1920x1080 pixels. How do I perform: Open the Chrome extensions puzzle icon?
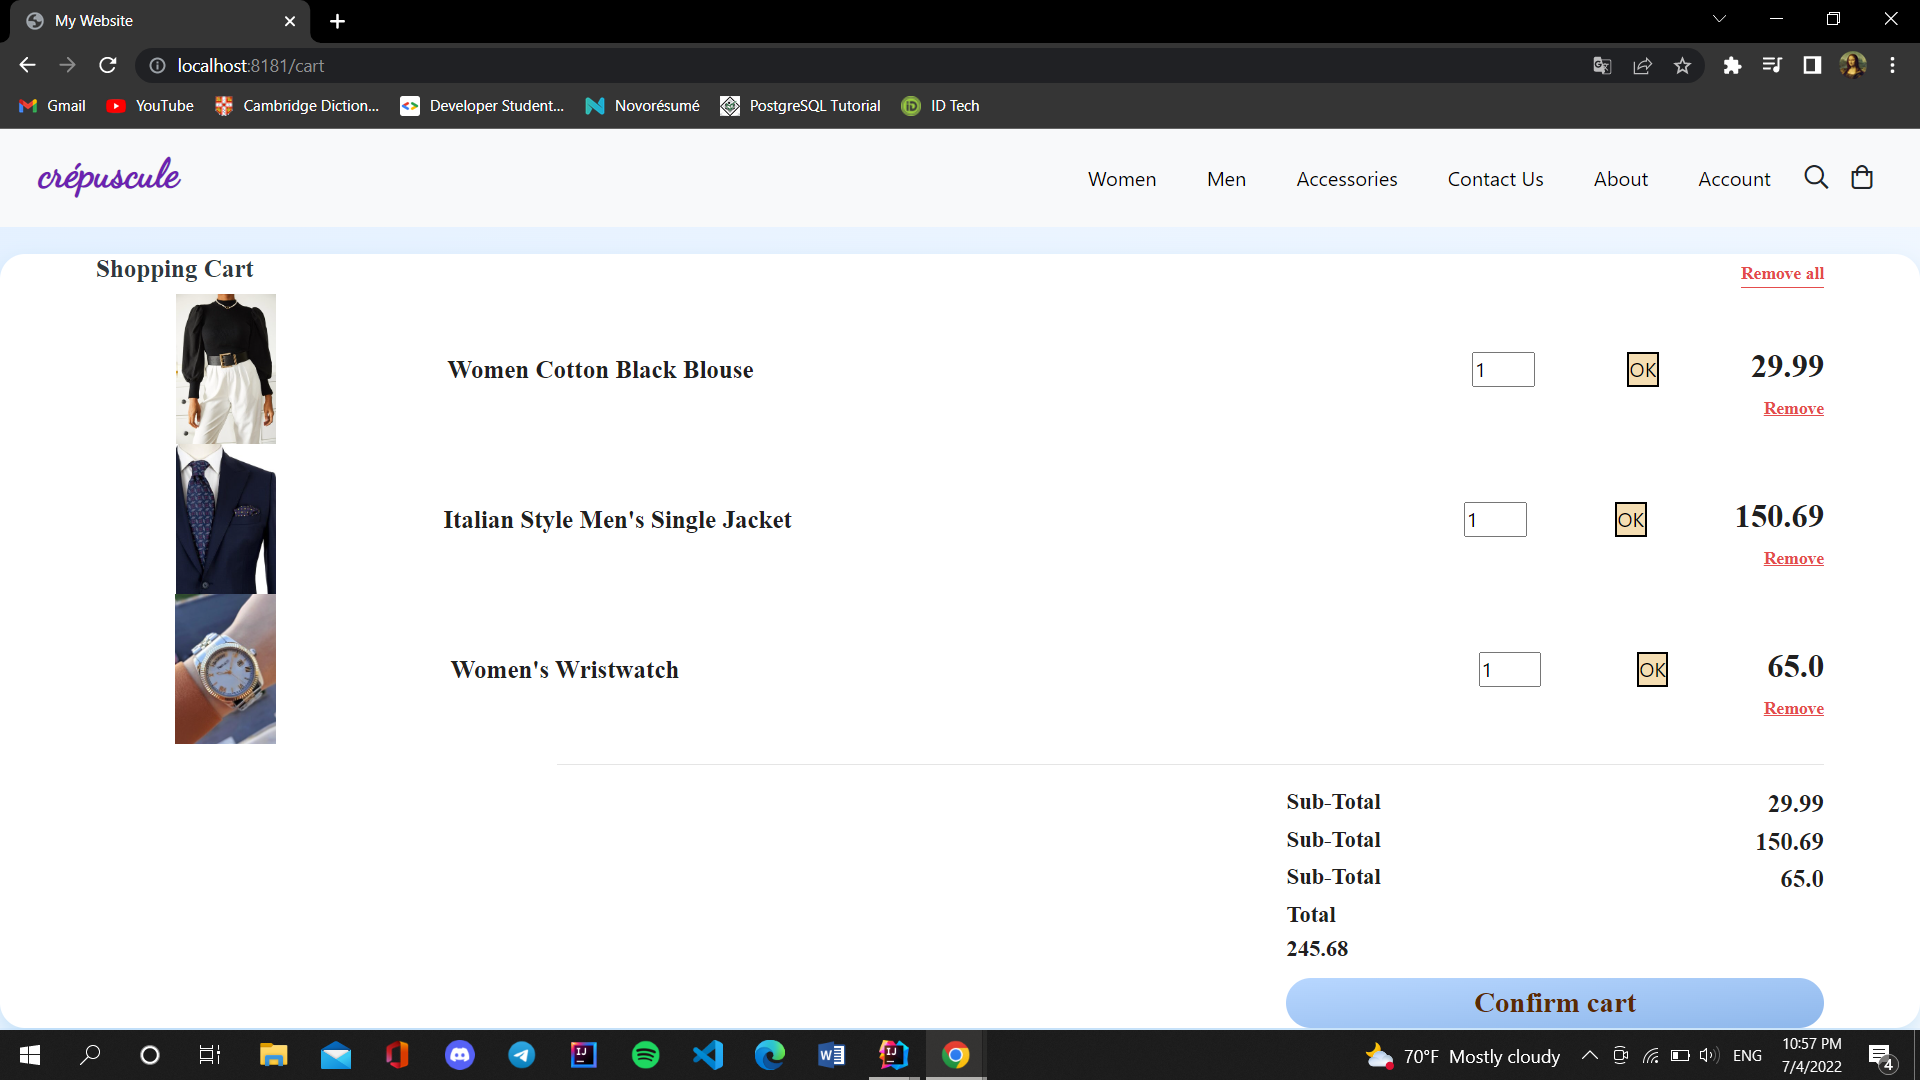click(1732, 66)
